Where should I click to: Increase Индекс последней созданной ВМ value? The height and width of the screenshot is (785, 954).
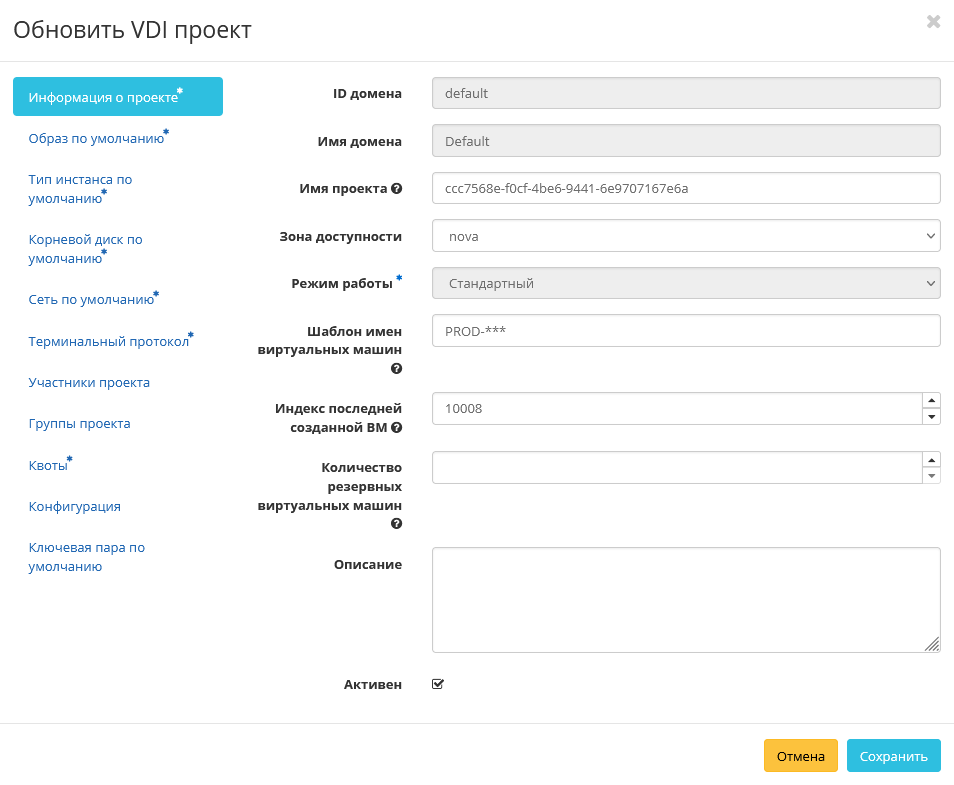pyautogui.click(x=931, y=400)
